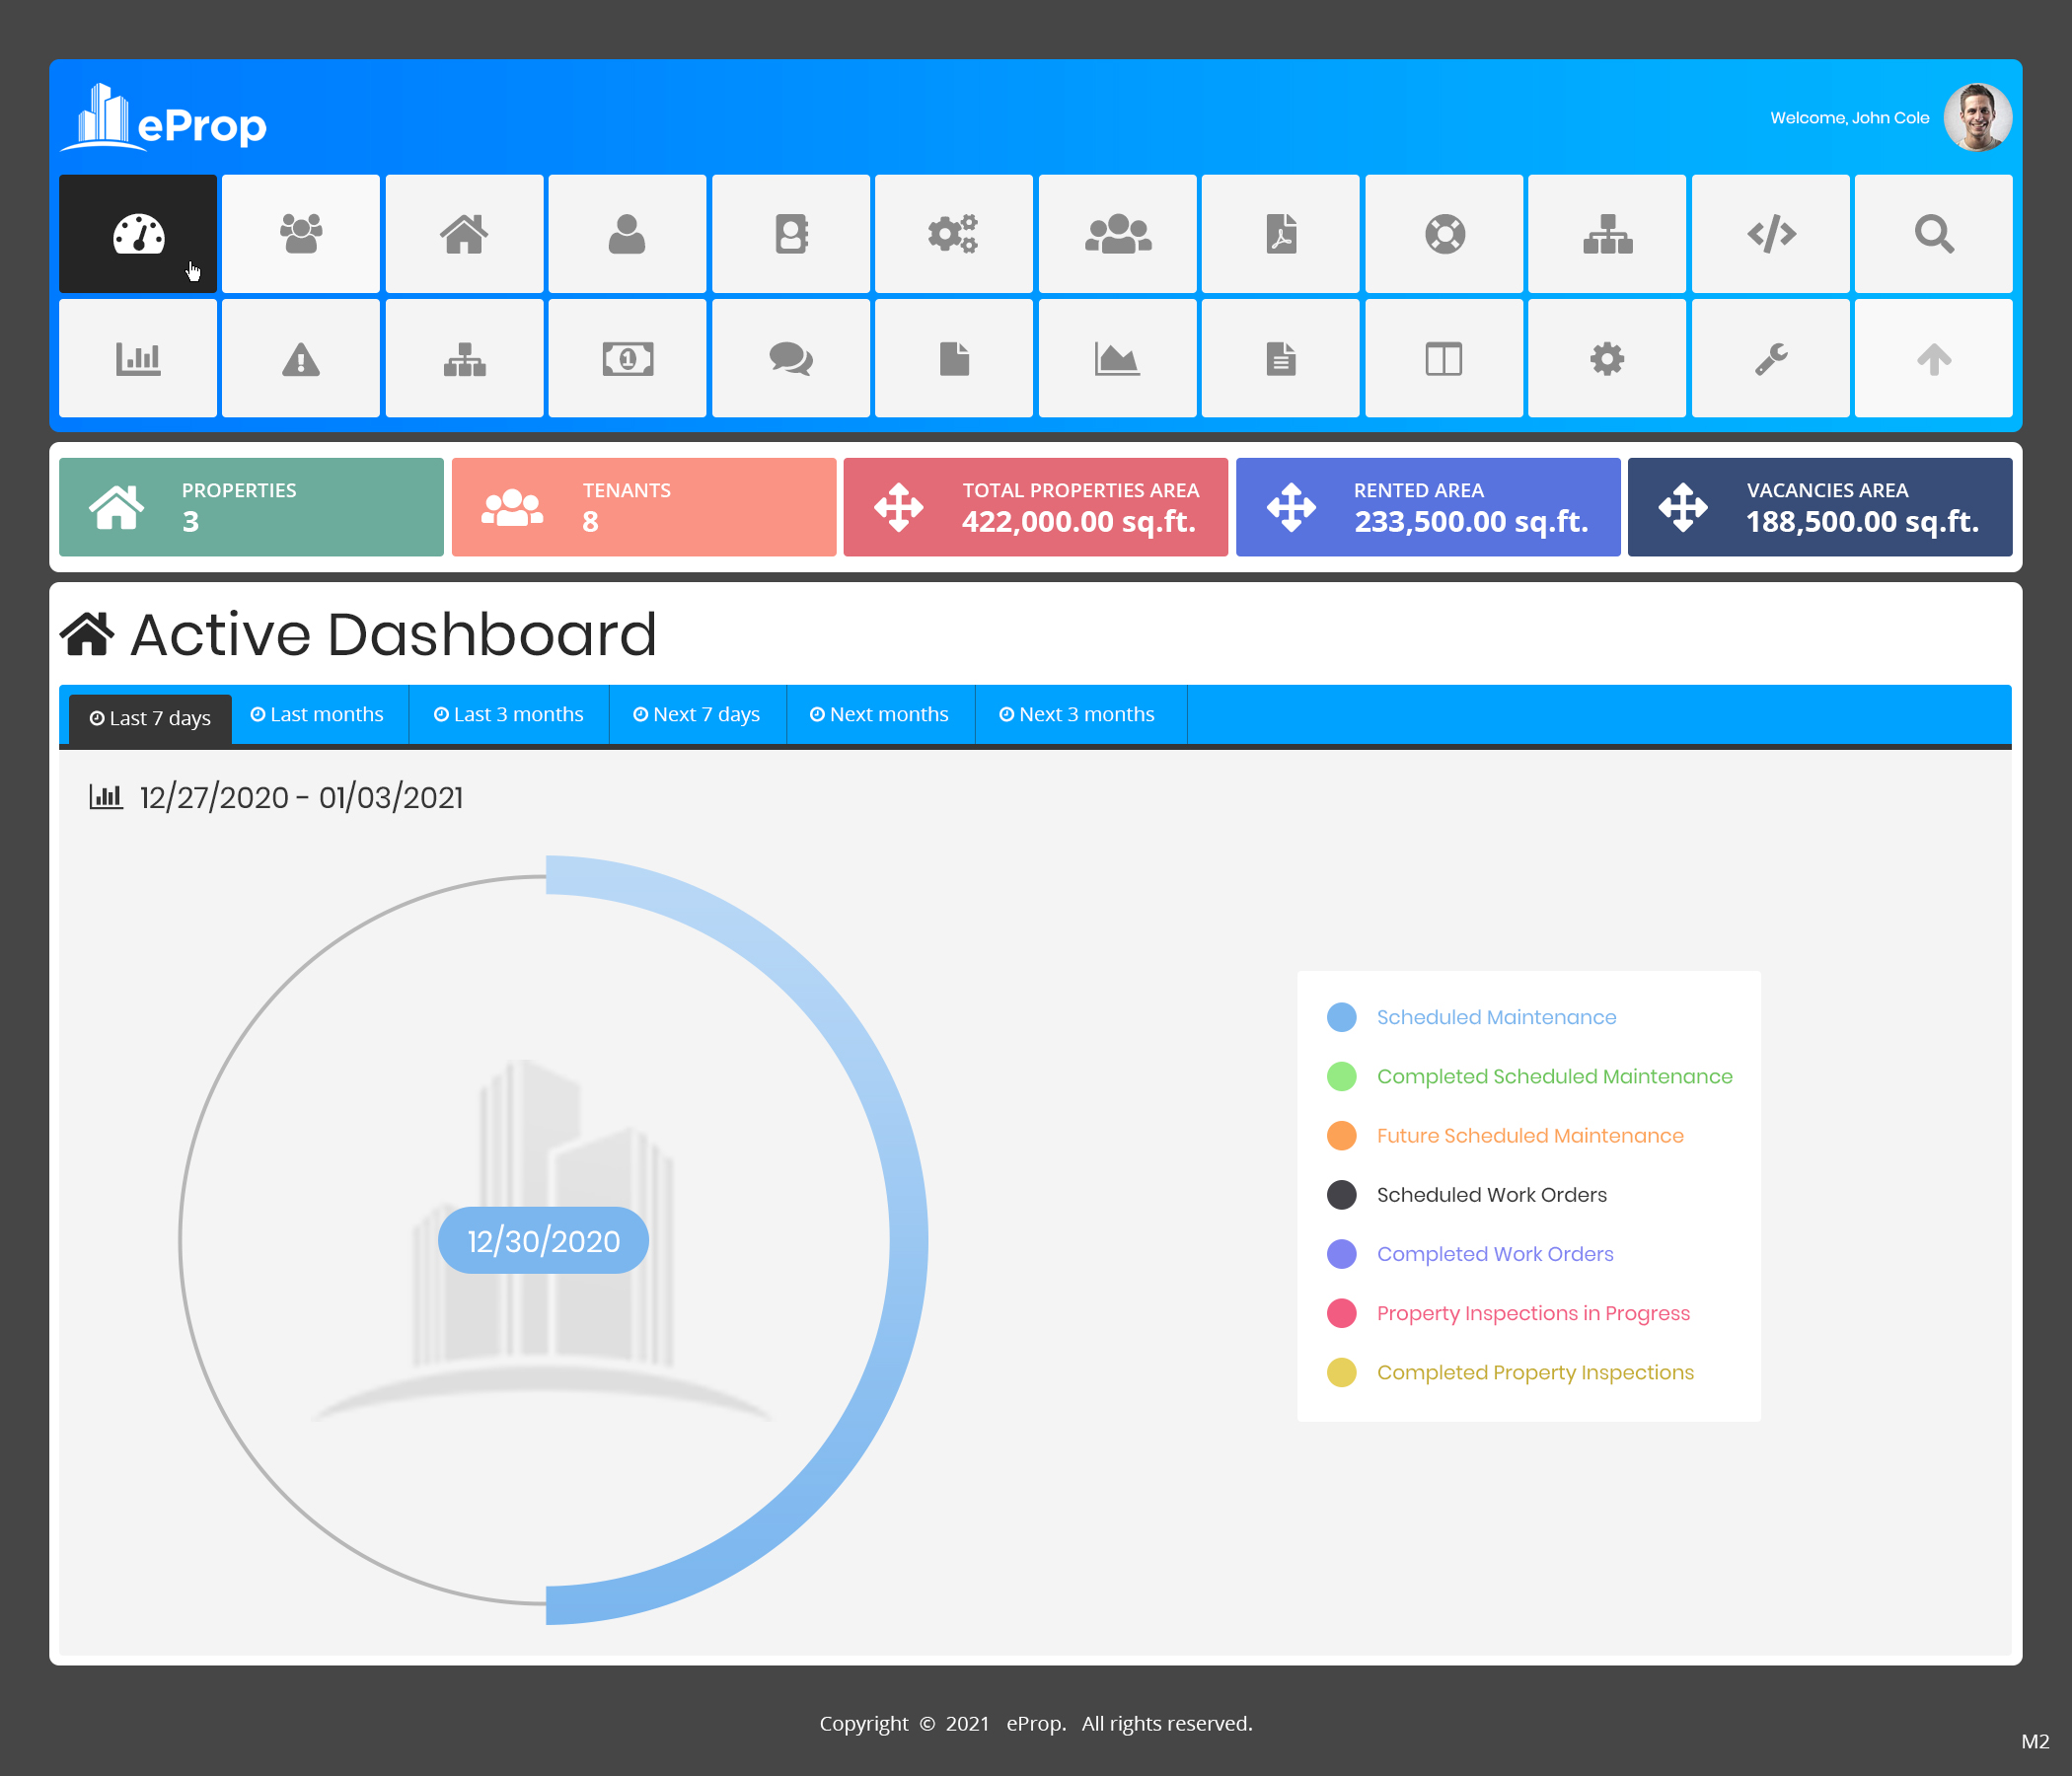Click the TENANTS summary card

643,507
